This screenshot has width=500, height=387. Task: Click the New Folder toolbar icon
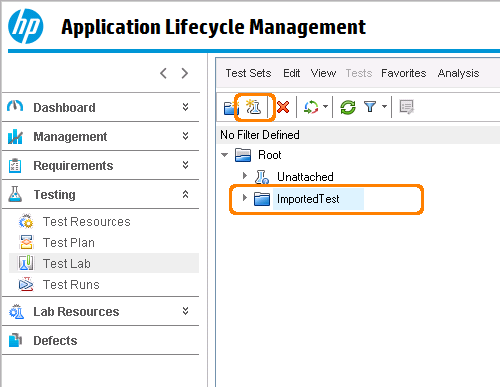(230, 107)
